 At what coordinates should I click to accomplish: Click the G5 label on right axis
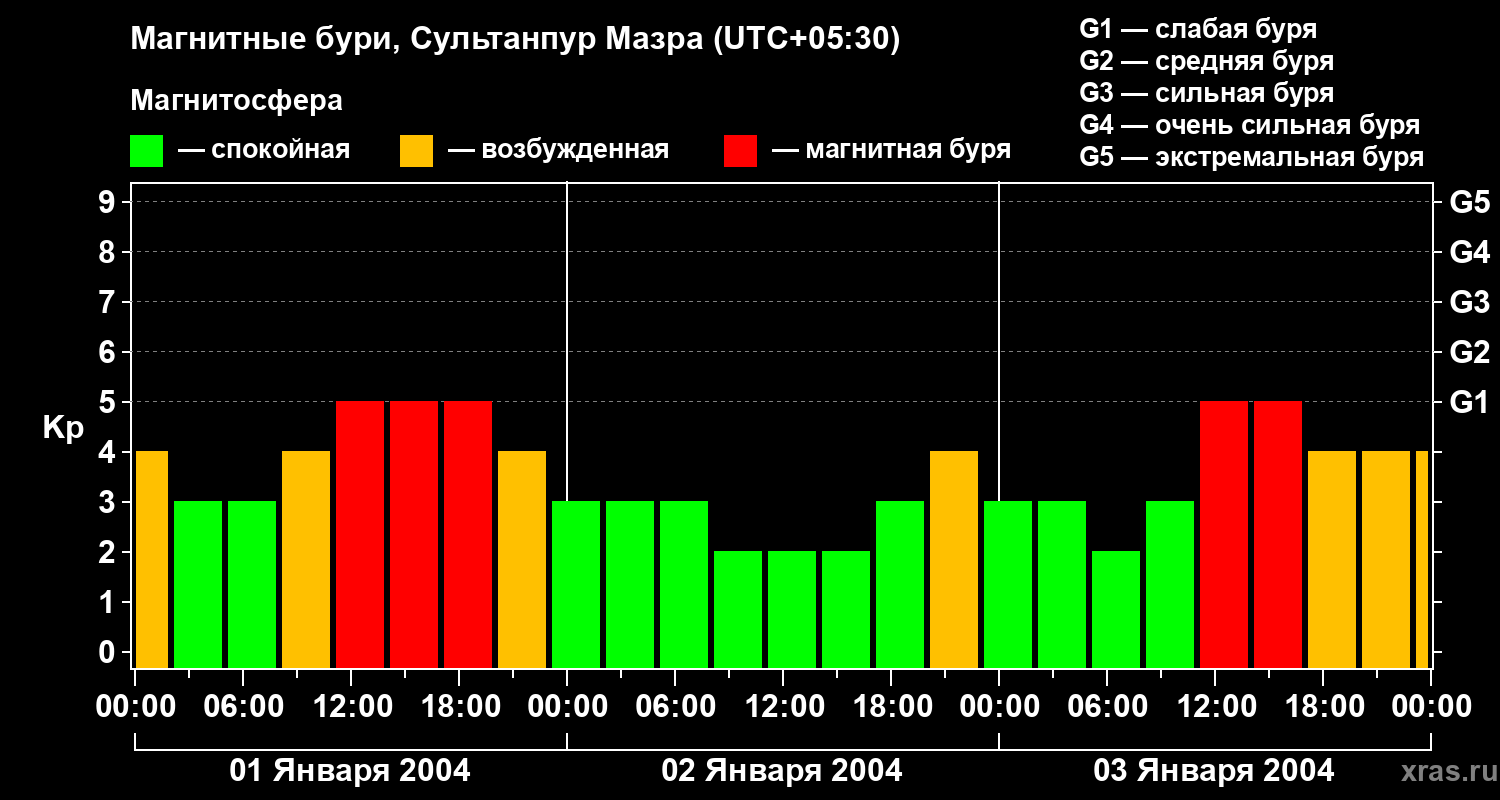tap(1469, 202)
